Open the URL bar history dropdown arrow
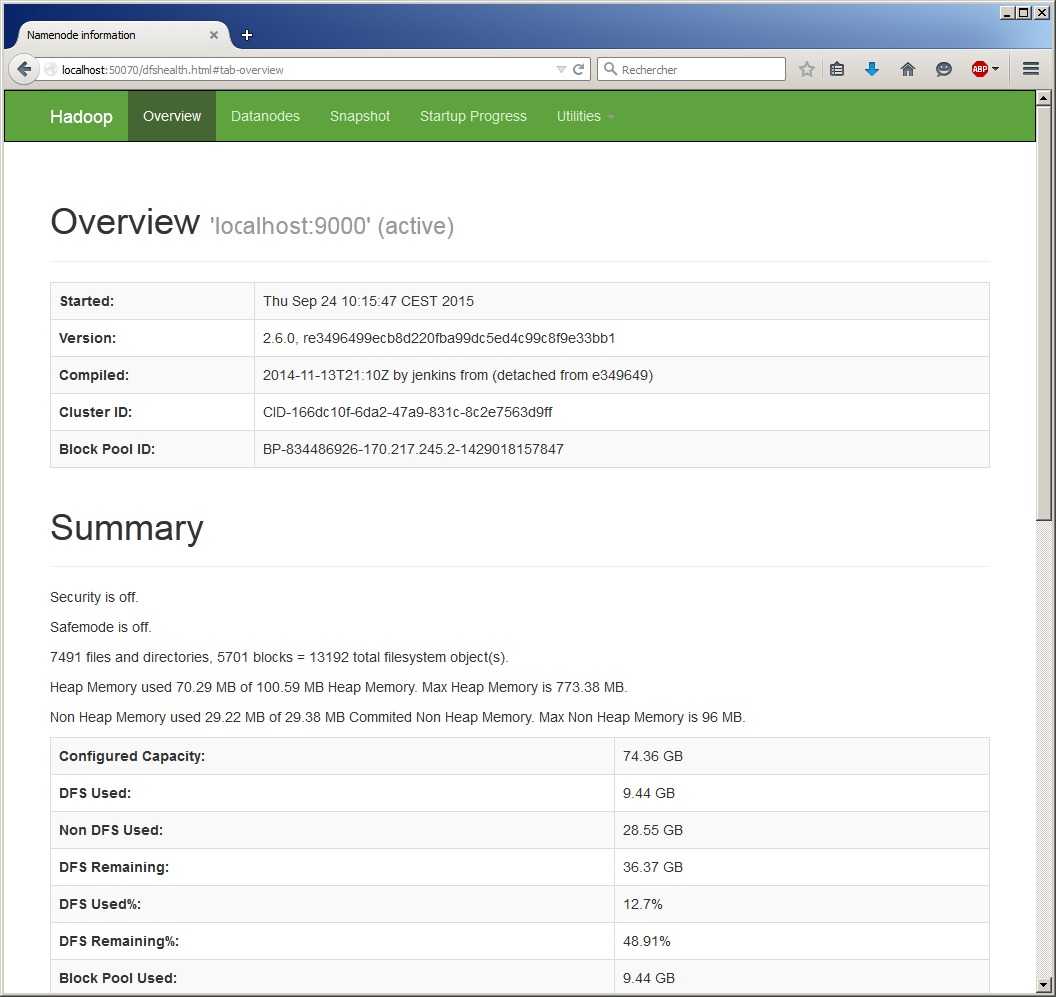The height and width of the screenshot is (997, 1056). point(561,70)
